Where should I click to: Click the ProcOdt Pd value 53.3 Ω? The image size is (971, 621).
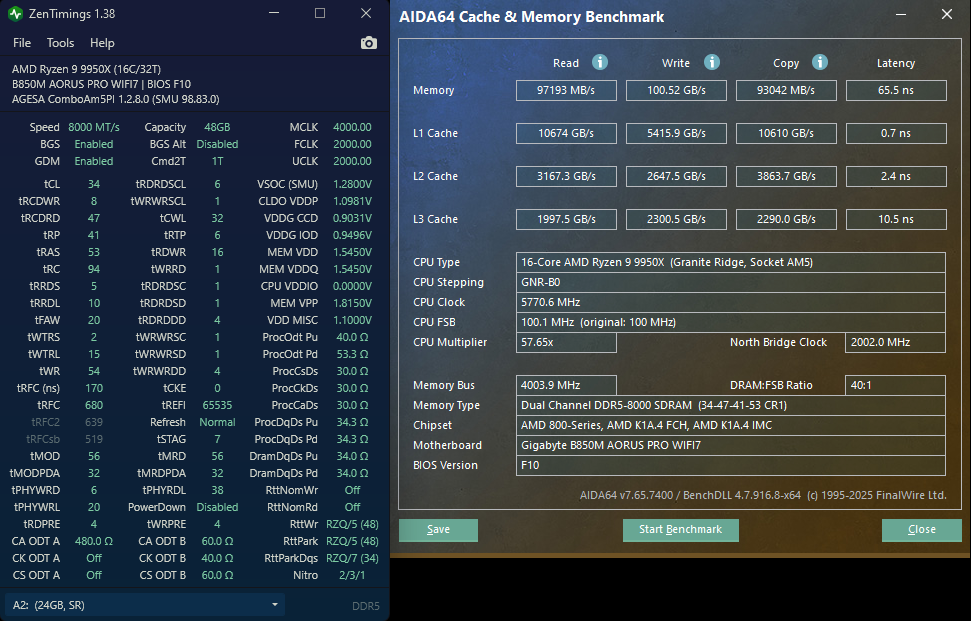(x=352, y=354)
